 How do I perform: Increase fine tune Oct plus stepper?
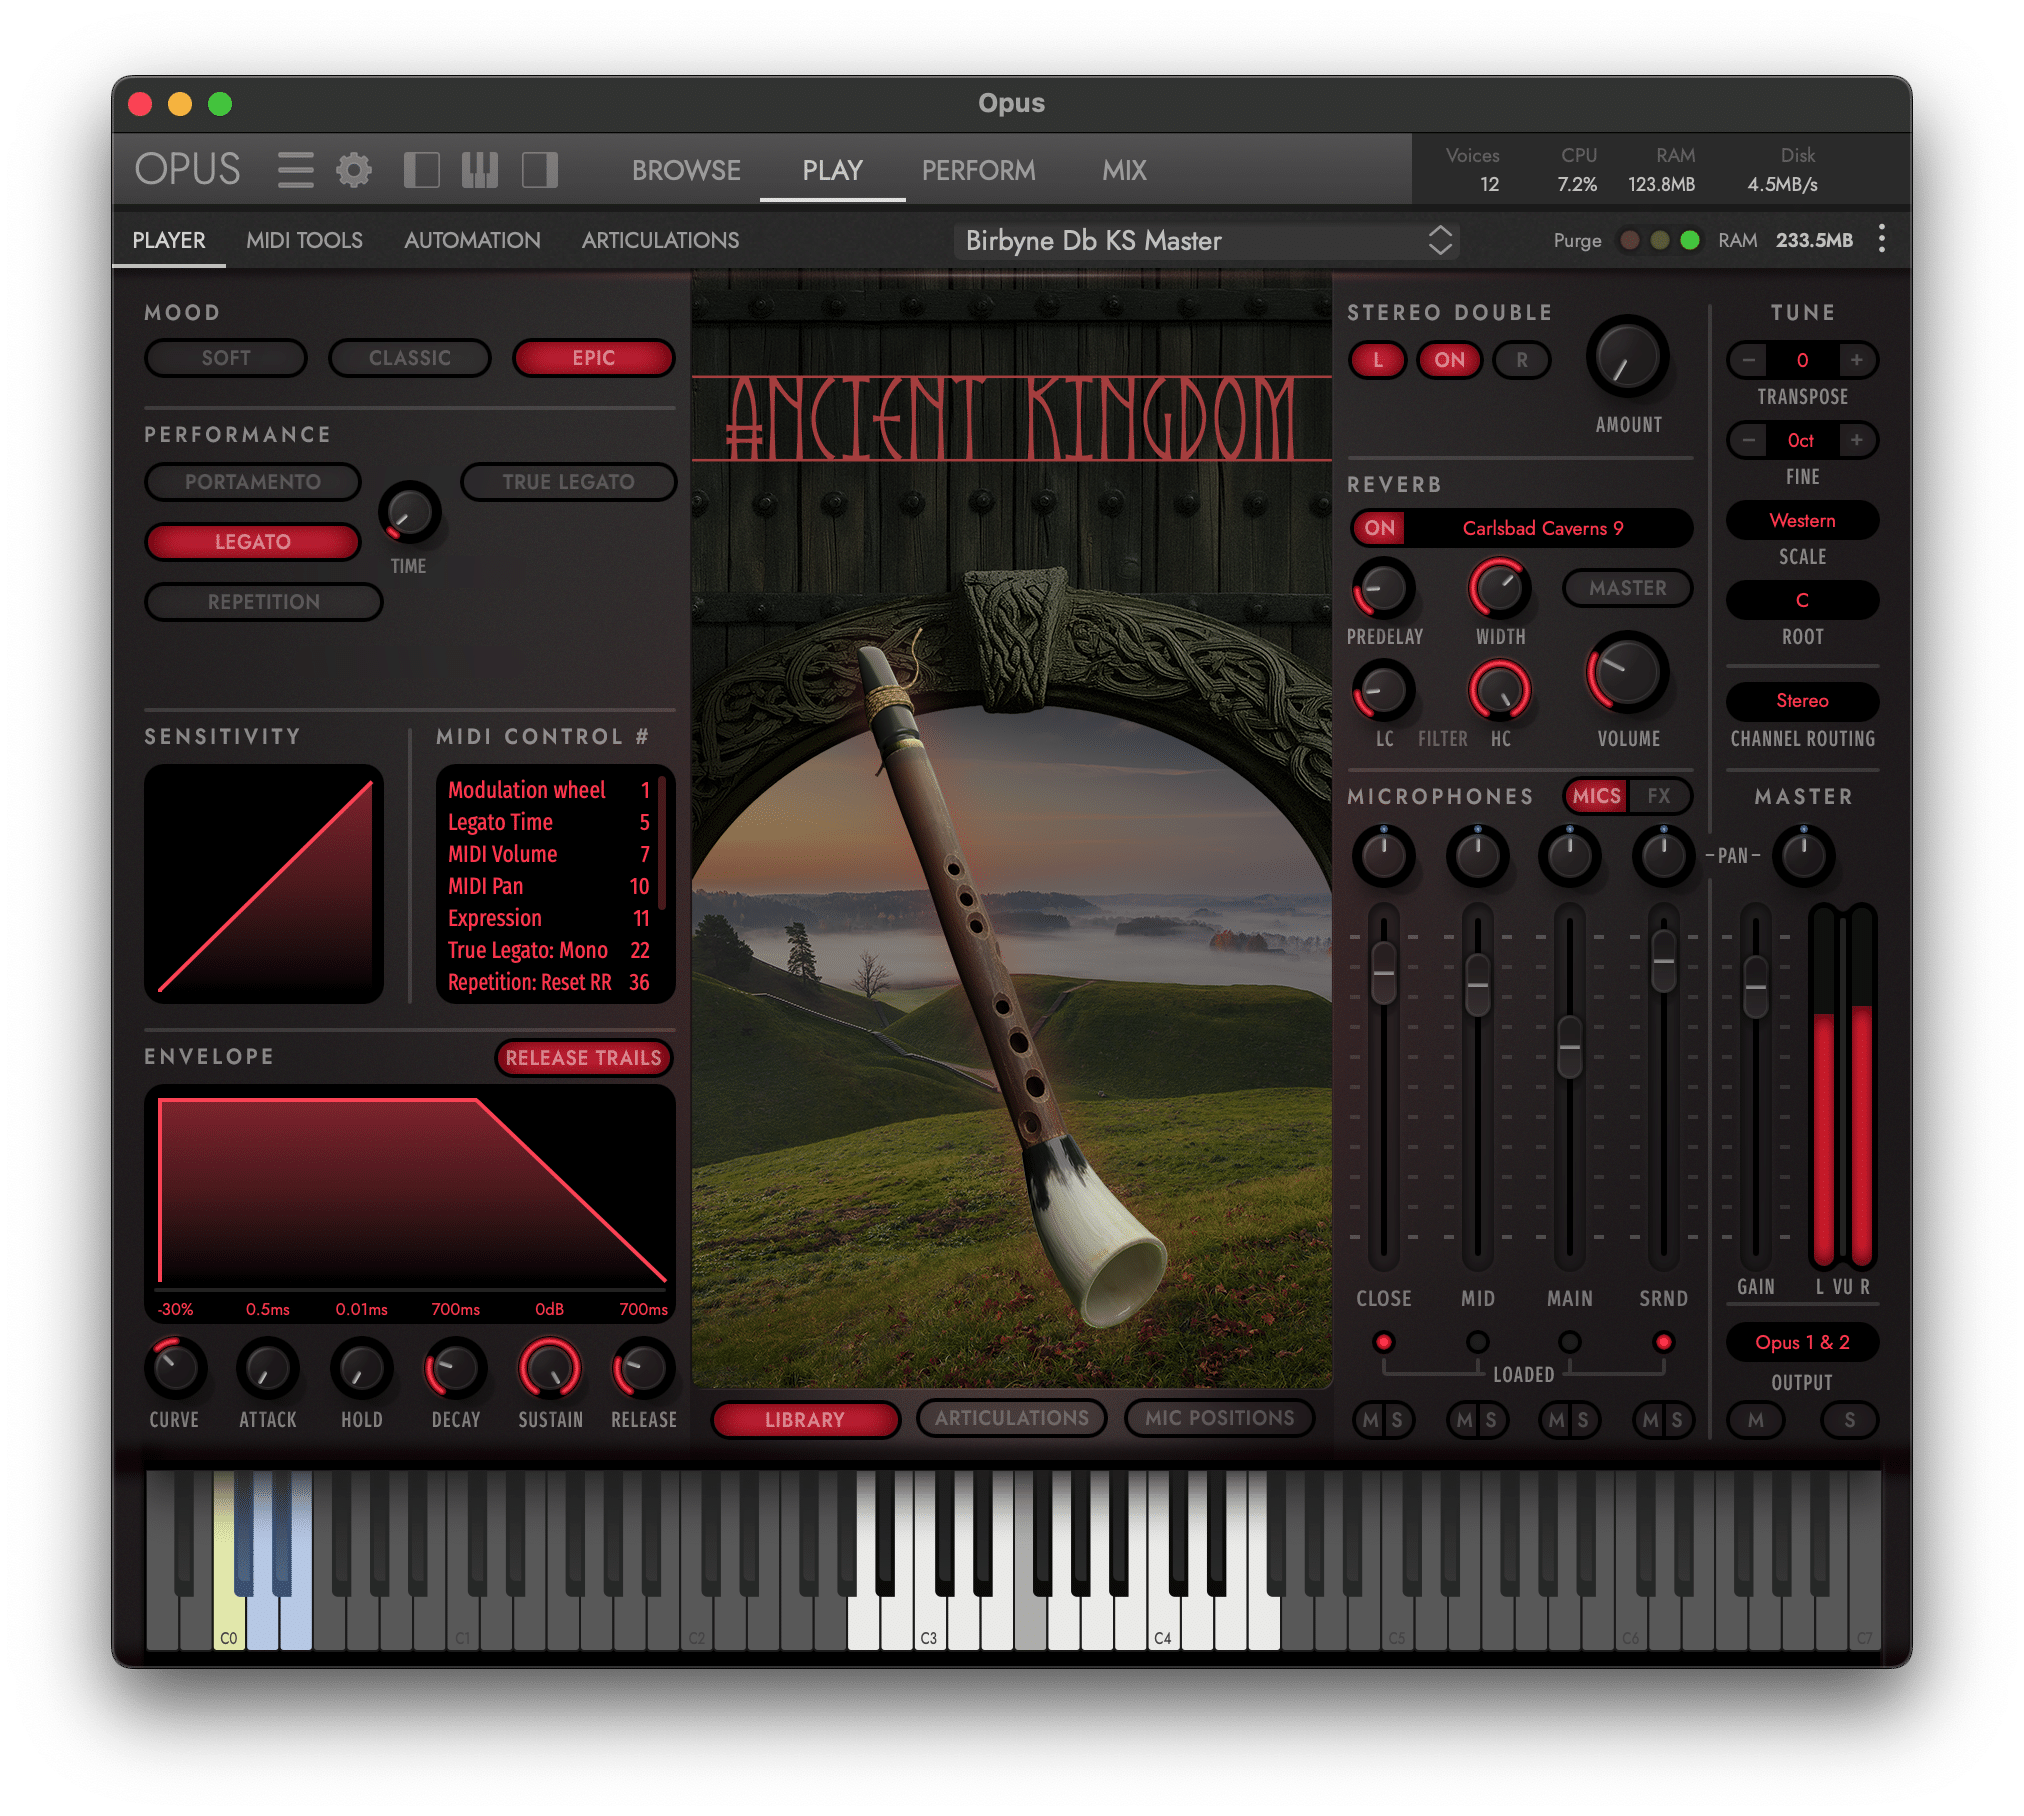click(x=1856, y=440)
